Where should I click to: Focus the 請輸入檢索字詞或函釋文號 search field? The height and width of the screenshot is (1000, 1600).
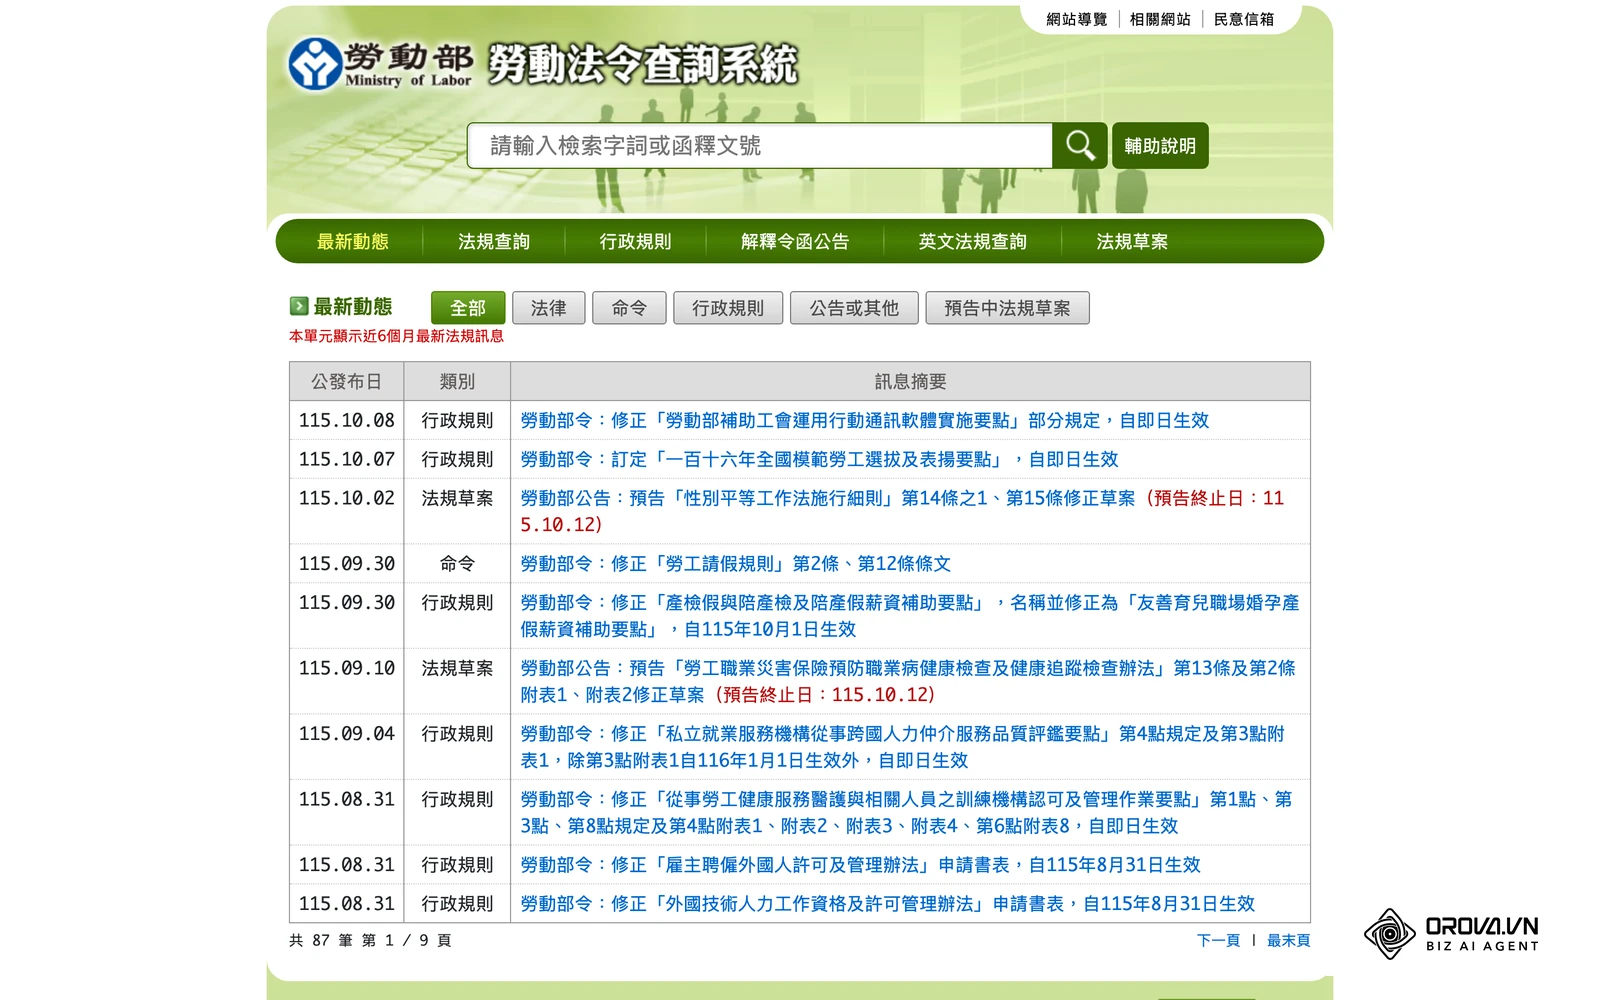click(760, 146)
